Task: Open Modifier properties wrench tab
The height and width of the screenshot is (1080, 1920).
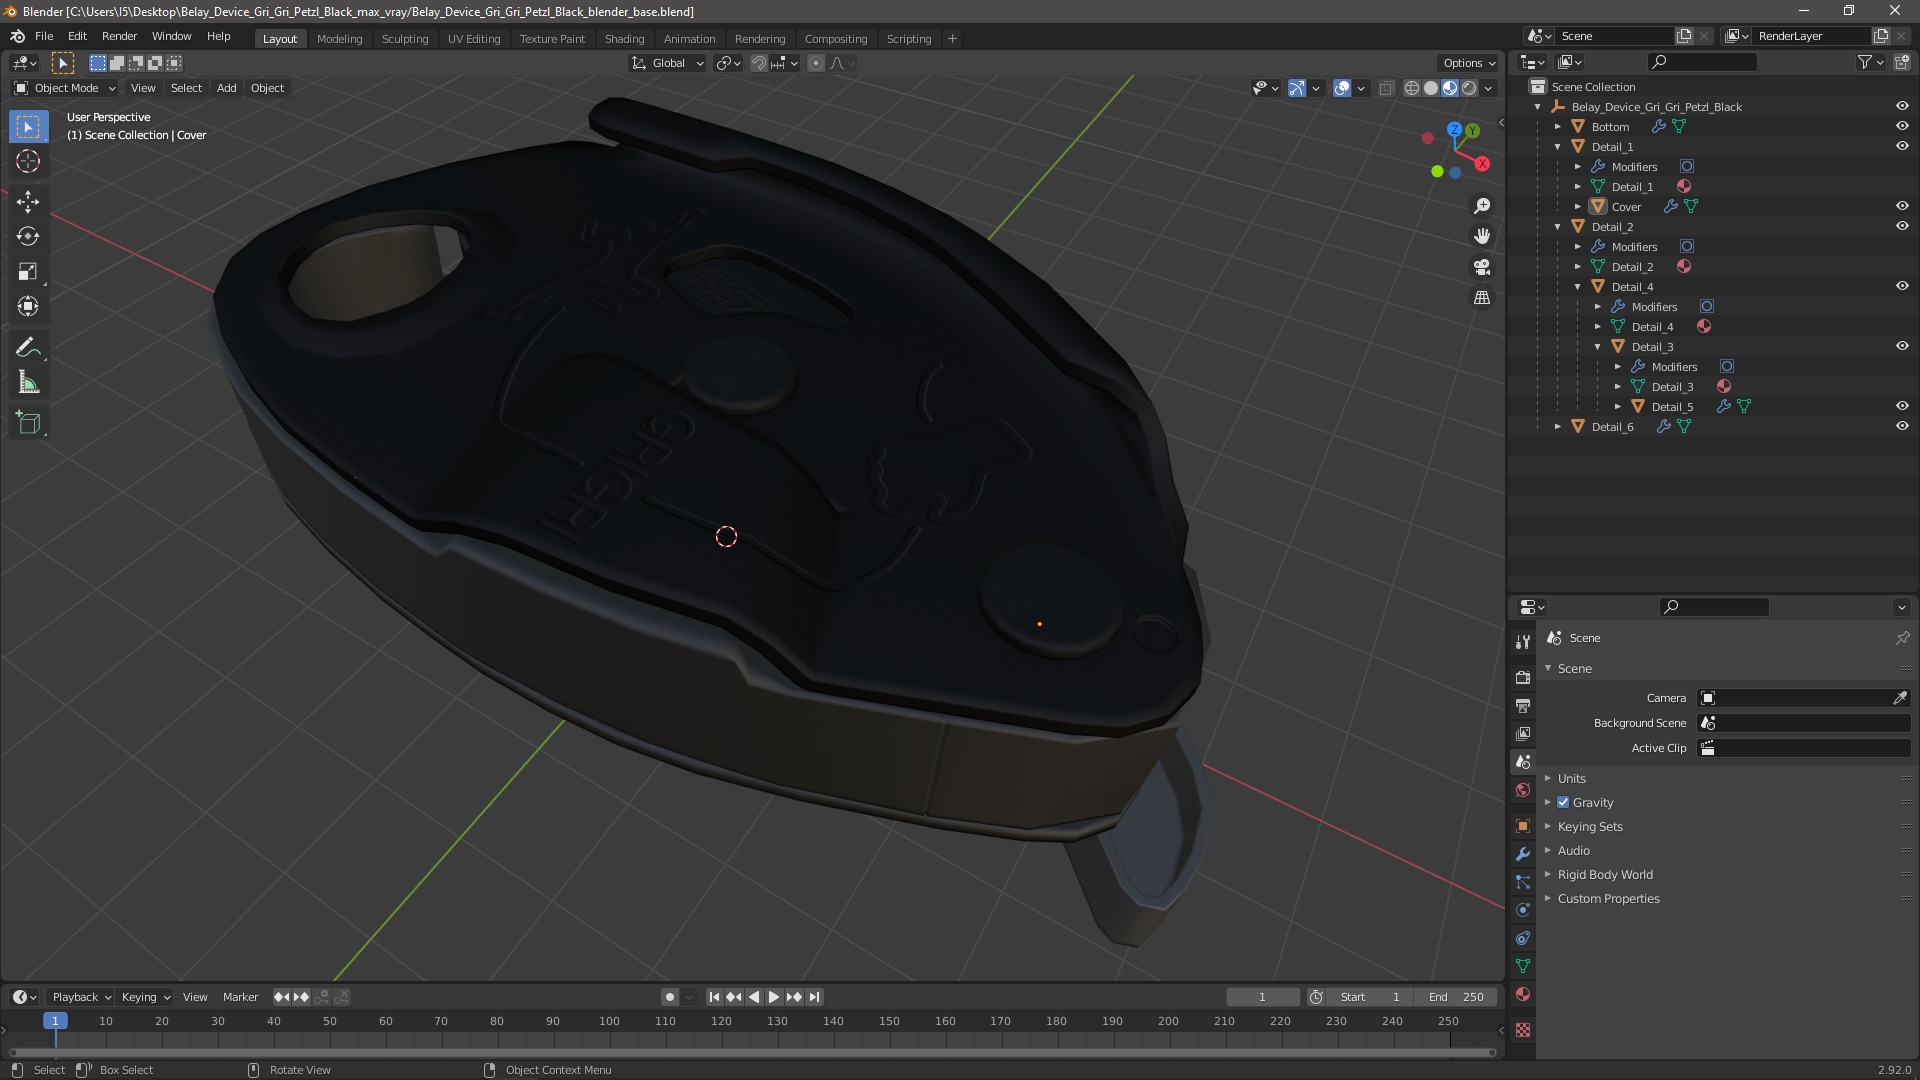Action: [1523, 854]
